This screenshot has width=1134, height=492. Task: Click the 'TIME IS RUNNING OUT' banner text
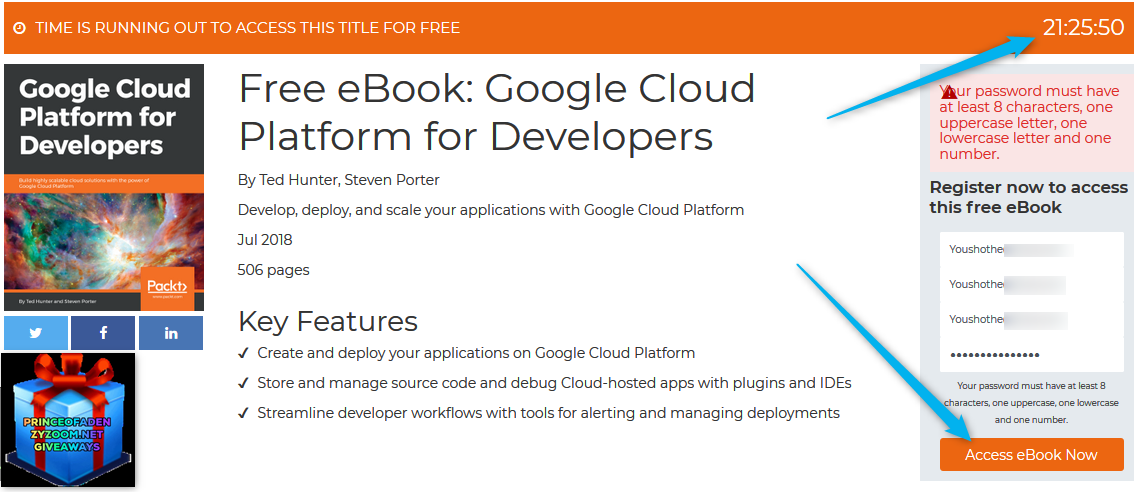247,28
